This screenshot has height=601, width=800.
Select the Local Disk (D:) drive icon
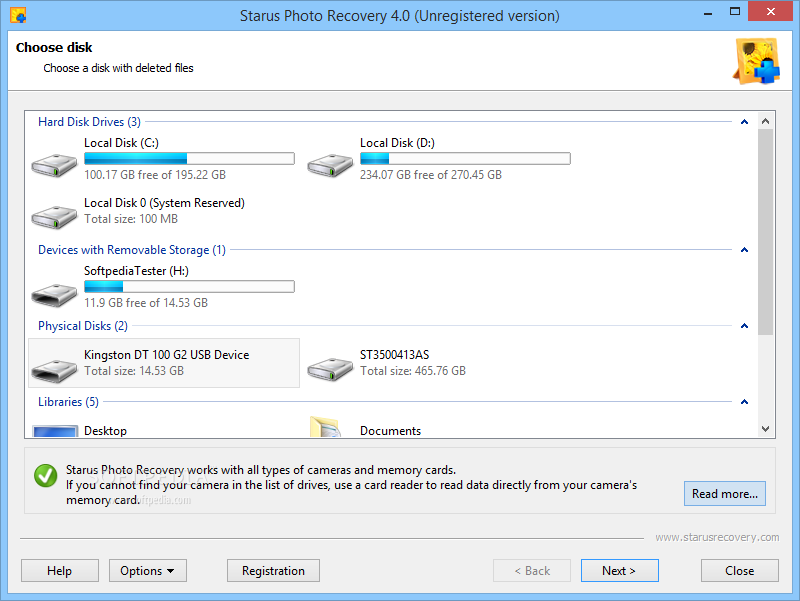330,165
